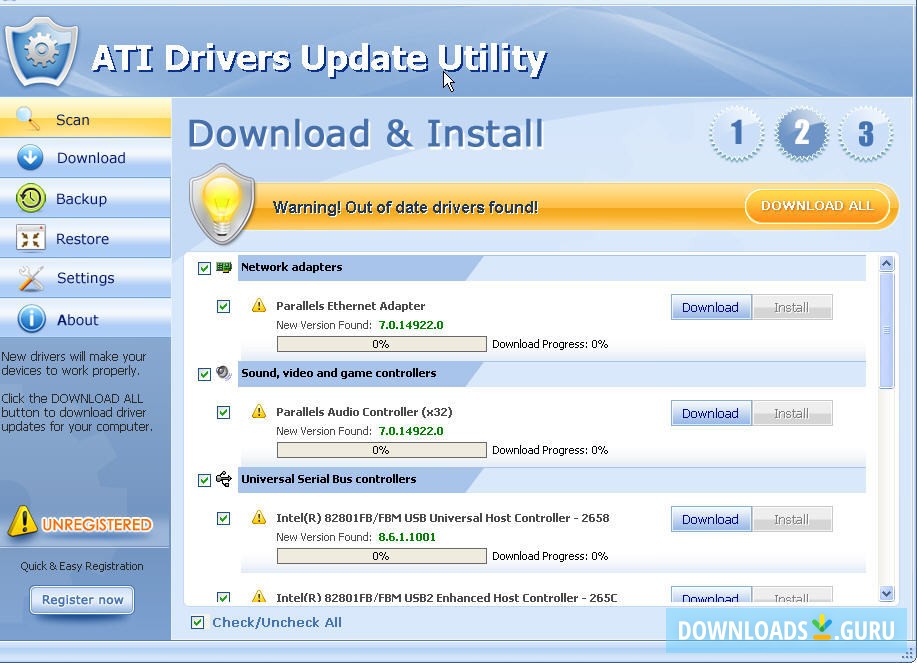Click the lightbulb warning shield icon
917x663 pixels.
point(221,203)
